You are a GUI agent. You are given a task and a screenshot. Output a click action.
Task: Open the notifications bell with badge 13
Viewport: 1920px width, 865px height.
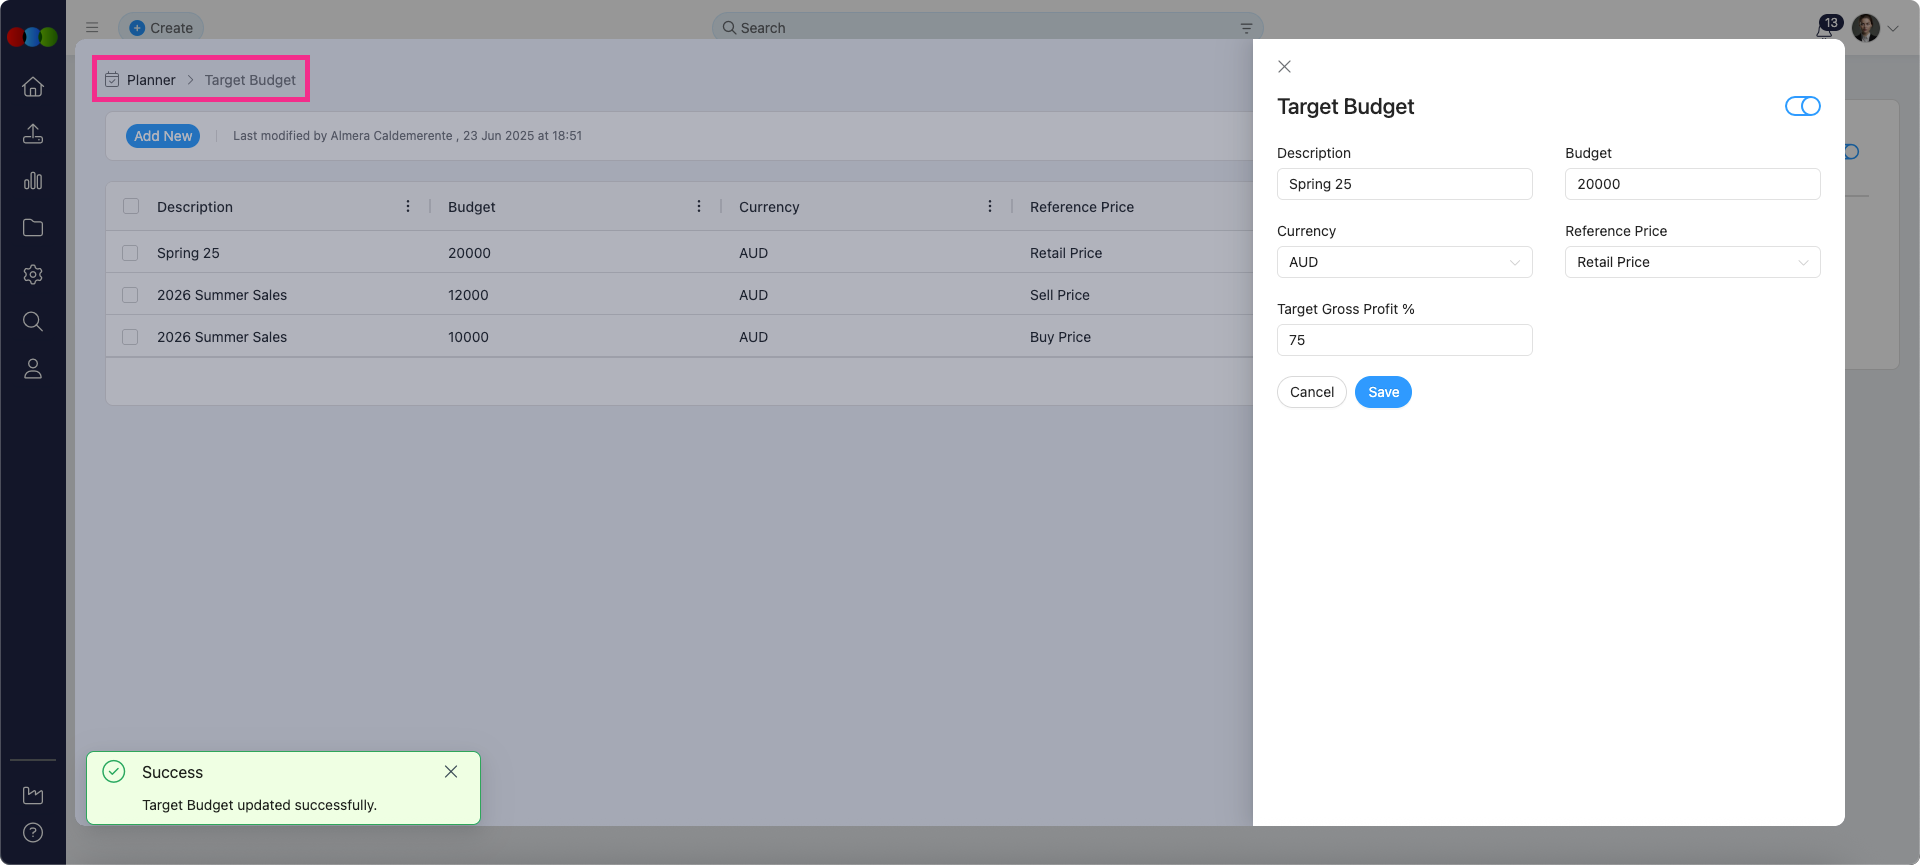pos(1825,28)
